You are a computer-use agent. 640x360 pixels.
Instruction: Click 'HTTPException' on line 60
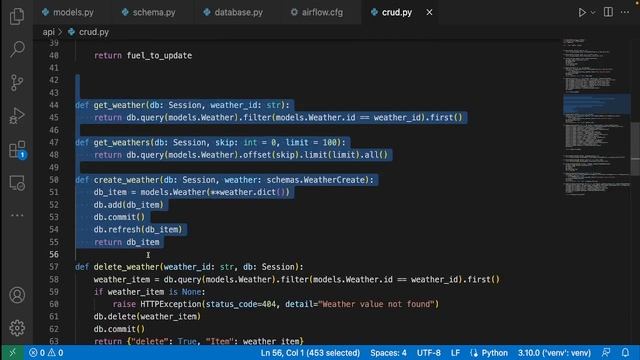(171, 304)
